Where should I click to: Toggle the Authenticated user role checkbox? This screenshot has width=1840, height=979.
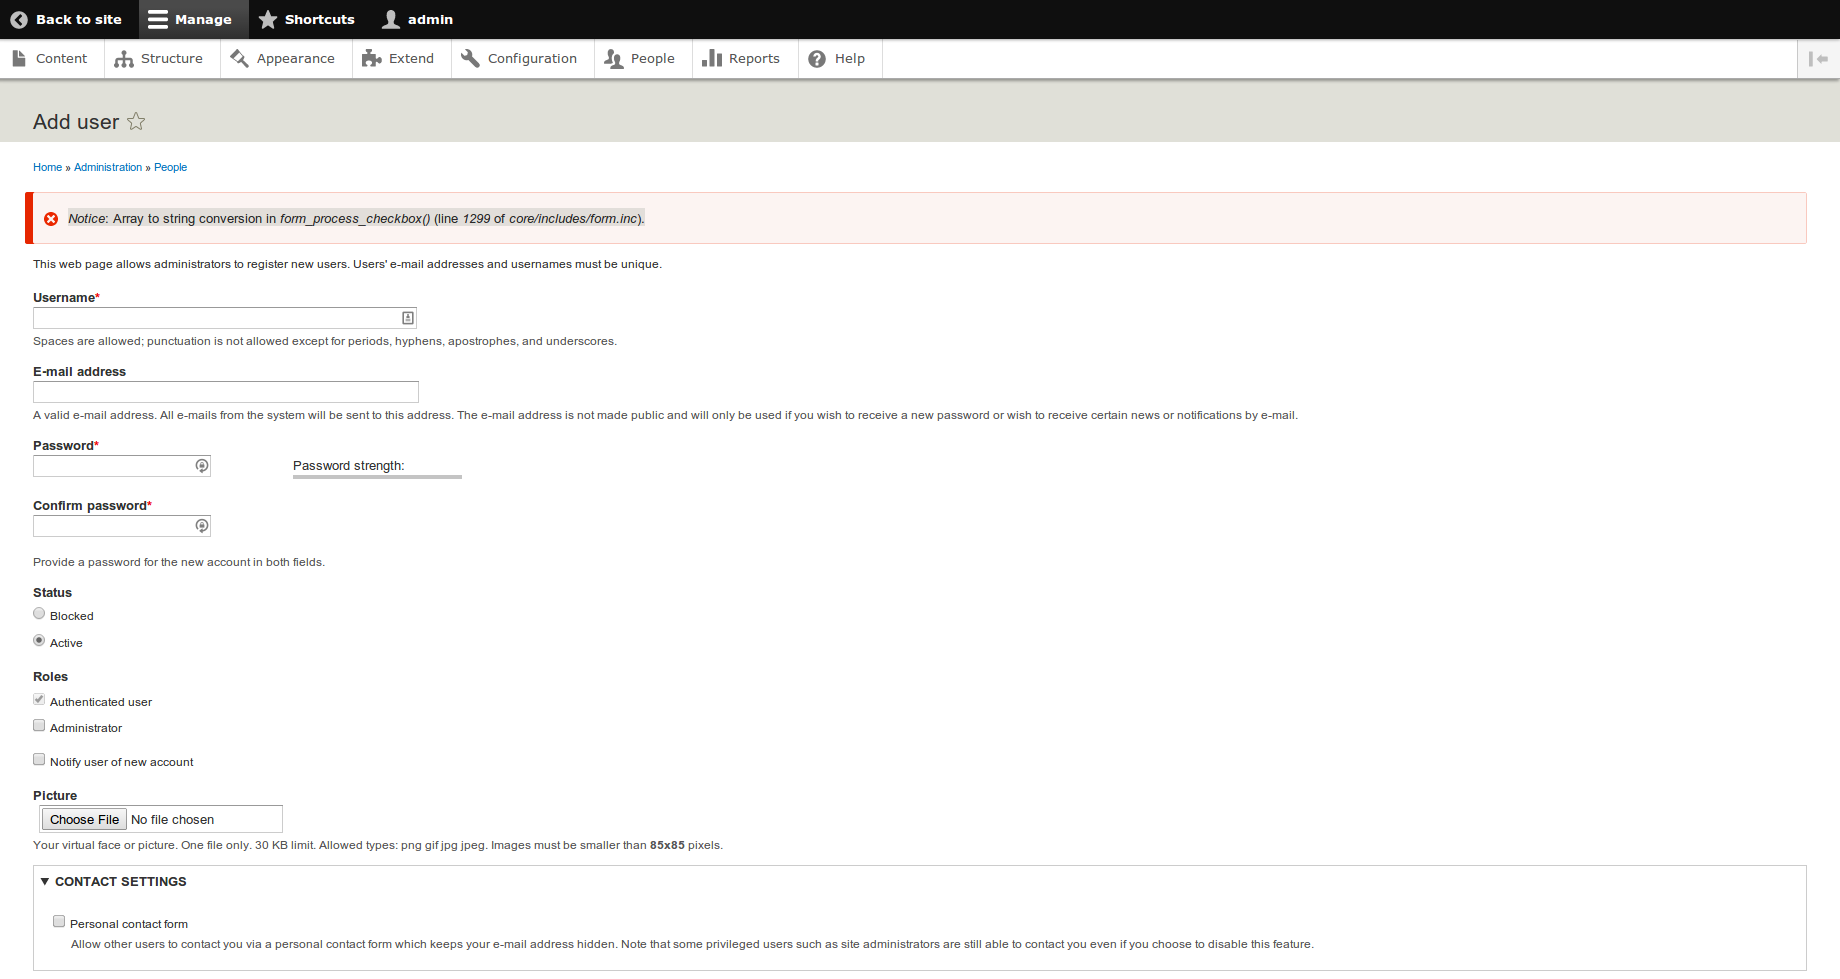(x=39, y=700)
